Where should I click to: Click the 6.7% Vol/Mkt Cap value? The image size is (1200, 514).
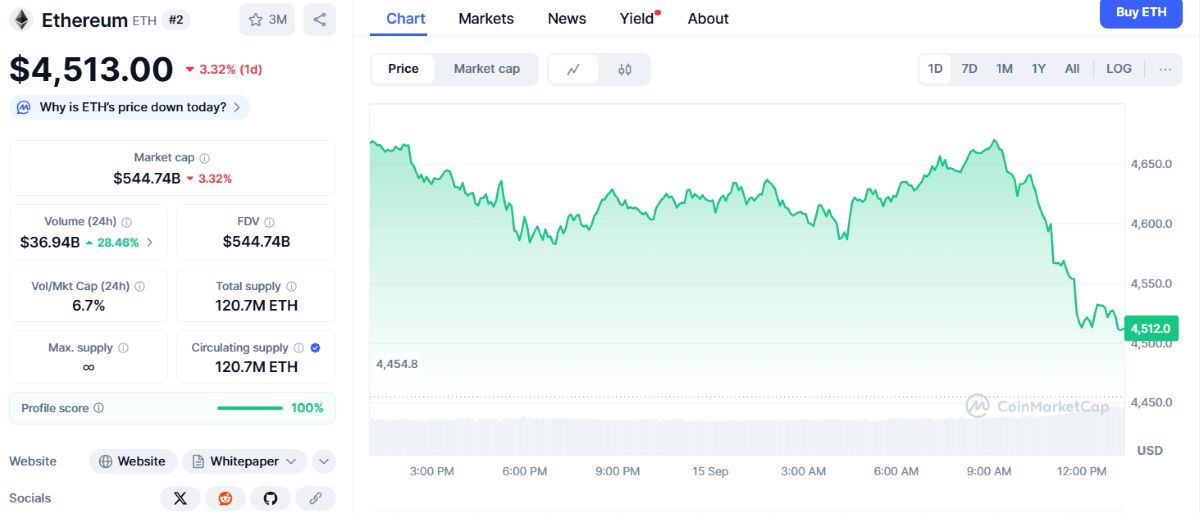pyautogui.click(x=88, y=305)
